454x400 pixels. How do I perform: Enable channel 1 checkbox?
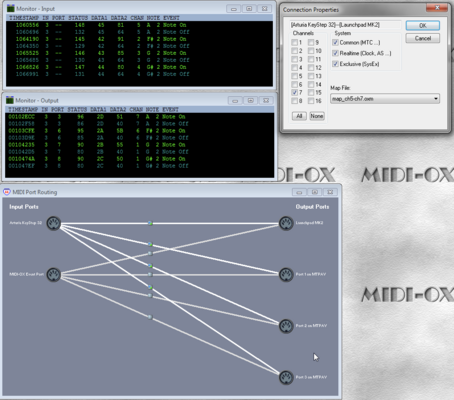(x=294, y=42)
